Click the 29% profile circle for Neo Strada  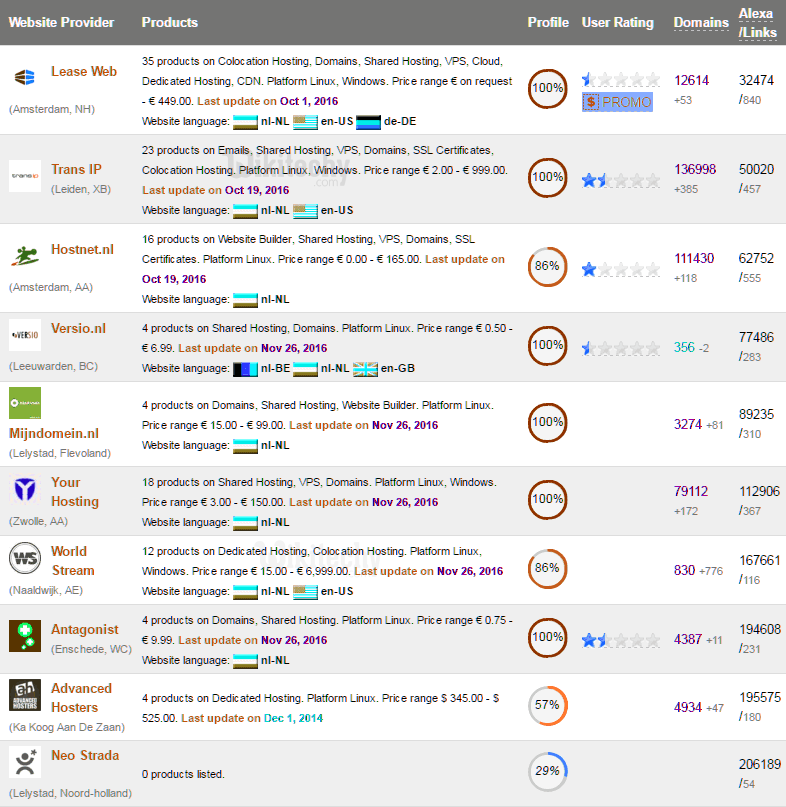coord(547,772)
